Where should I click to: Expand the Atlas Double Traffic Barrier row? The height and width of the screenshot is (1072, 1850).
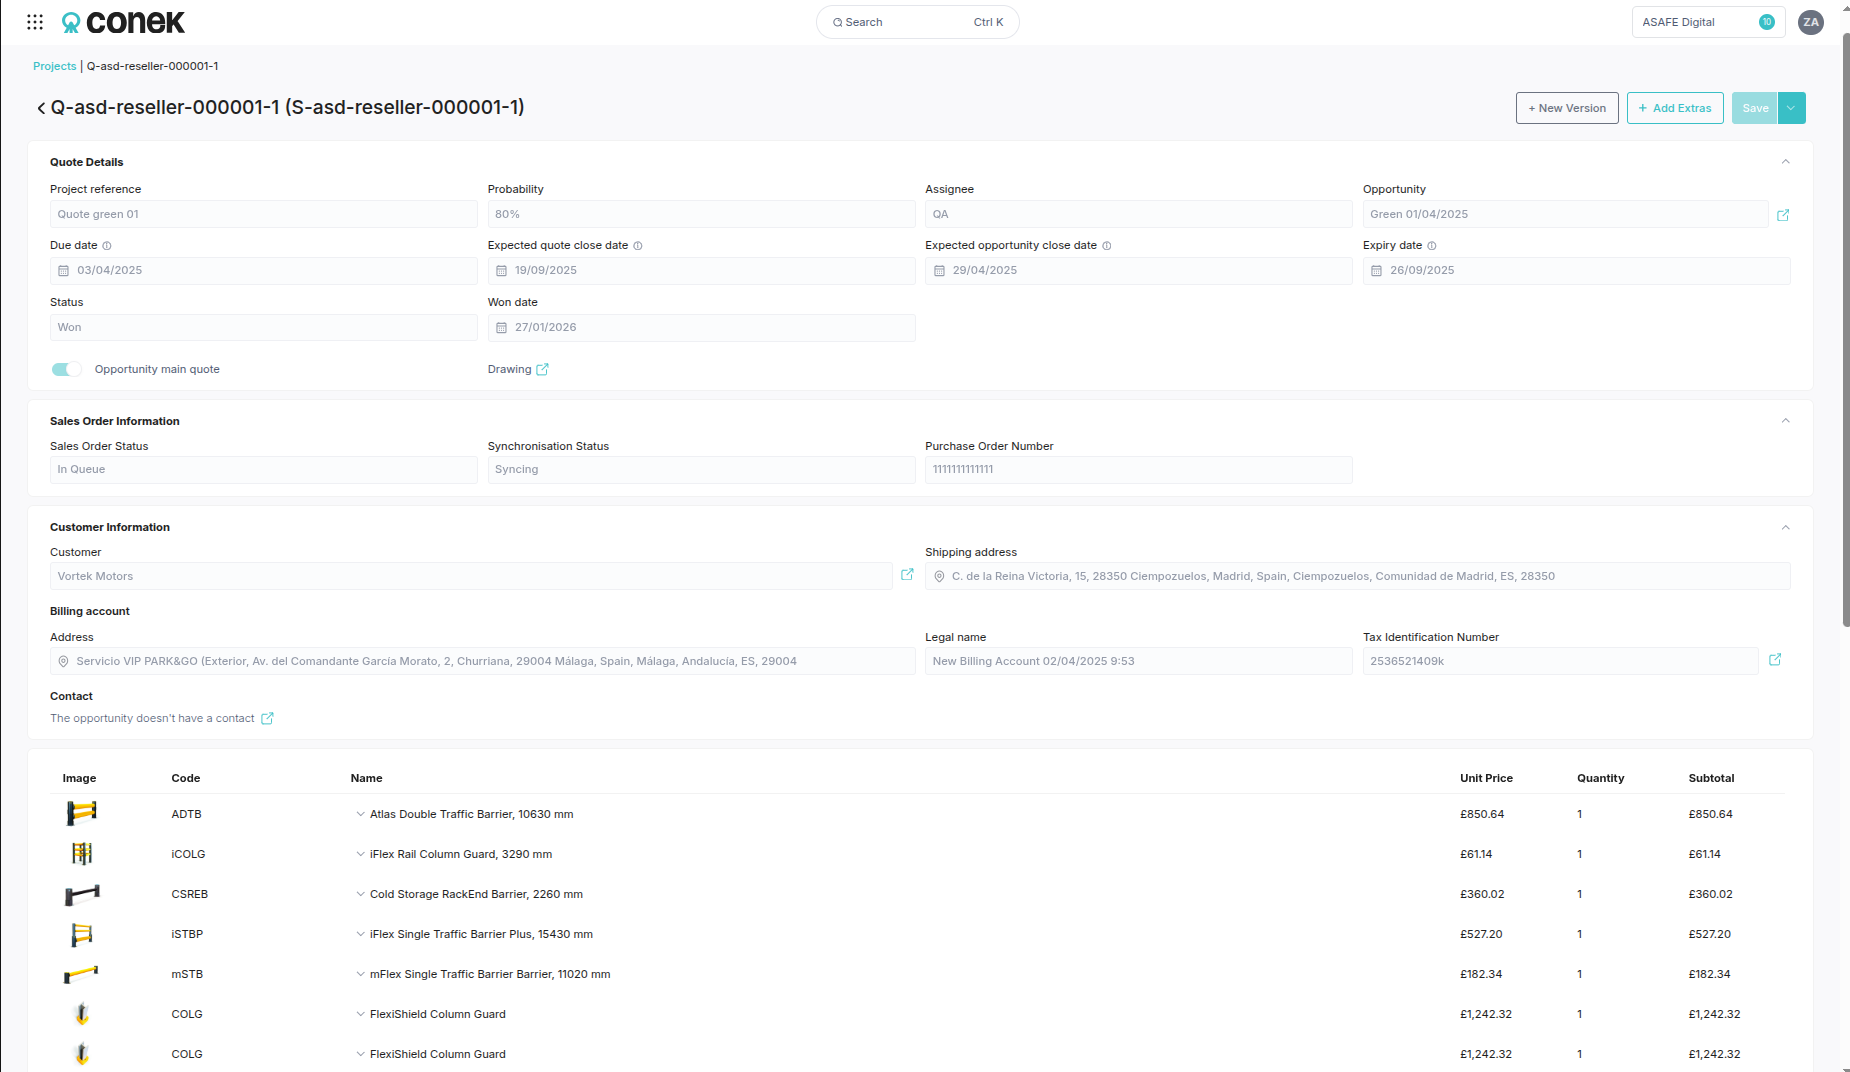[x=360, y=814]
